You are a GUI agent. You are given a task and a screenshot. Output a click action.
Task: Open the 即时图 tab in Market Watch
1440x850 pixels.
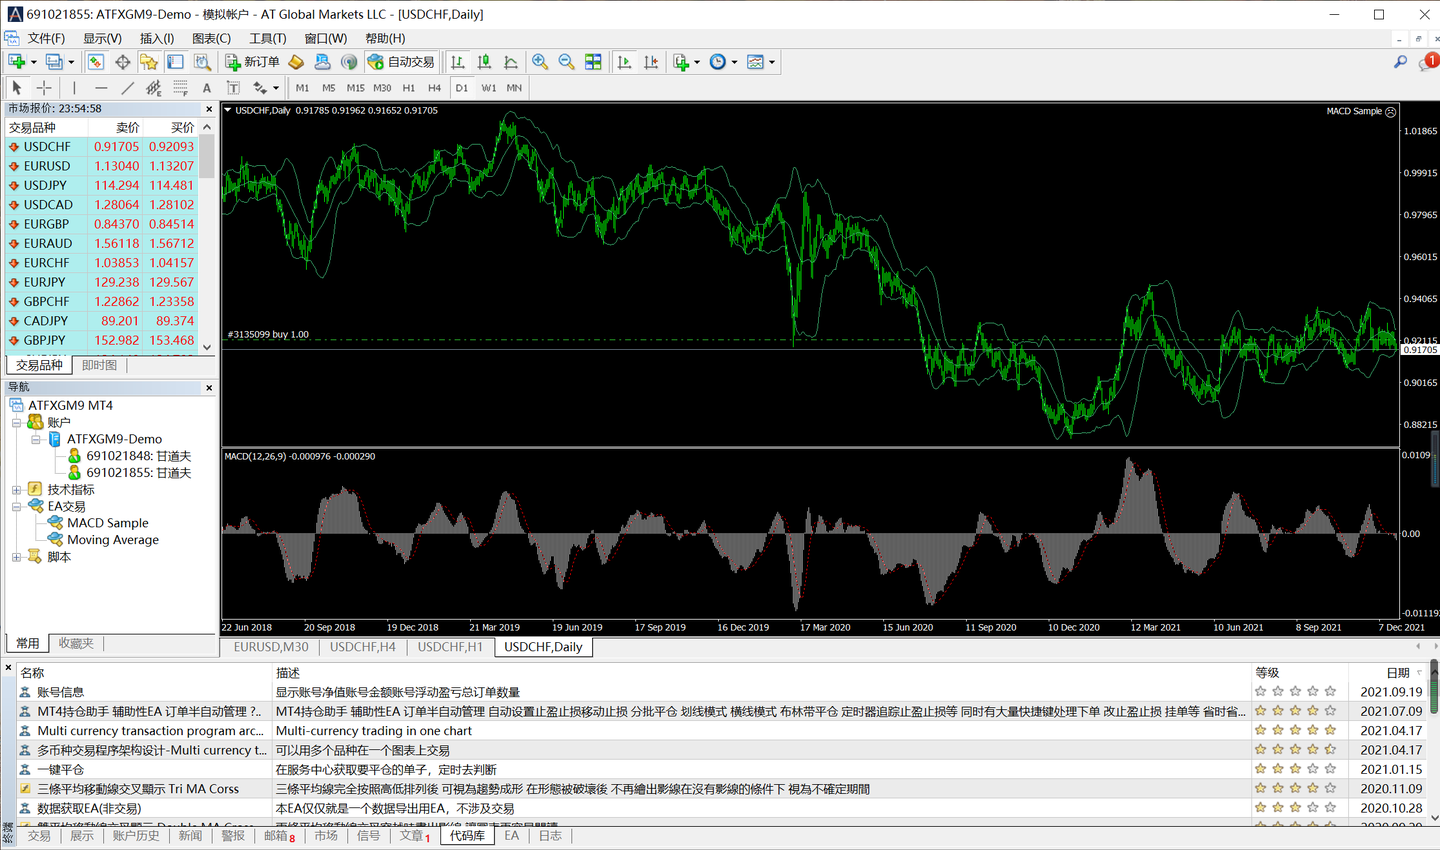[x=99, y=365]
